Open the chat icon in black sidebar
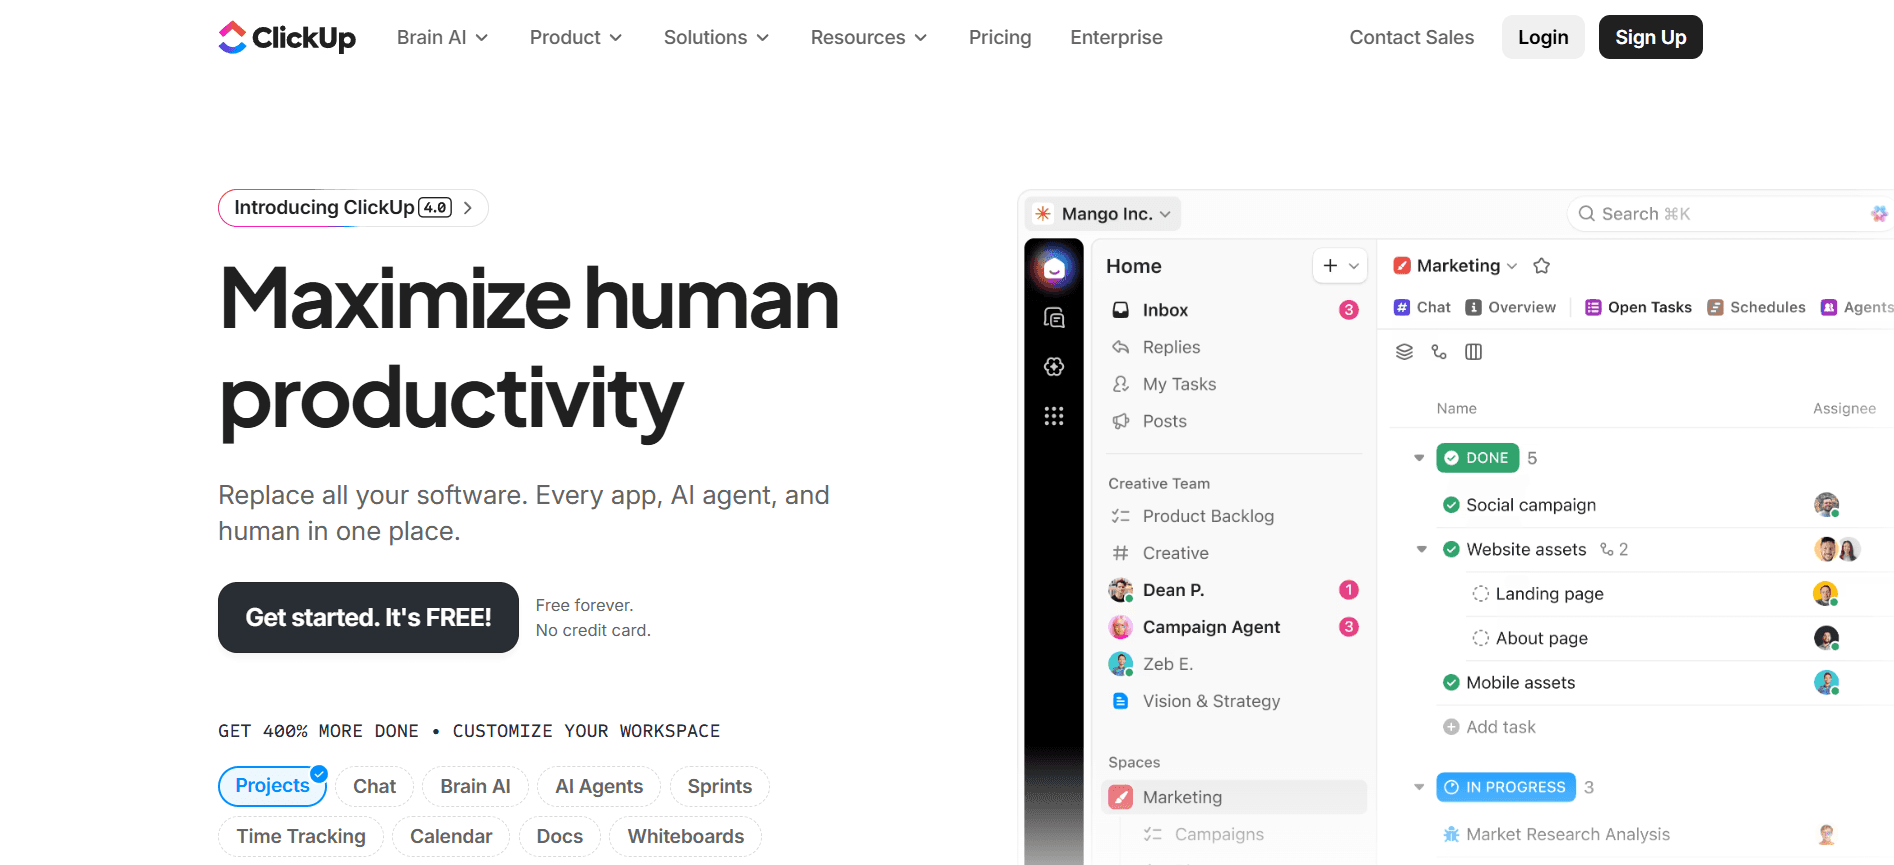 1054,318
